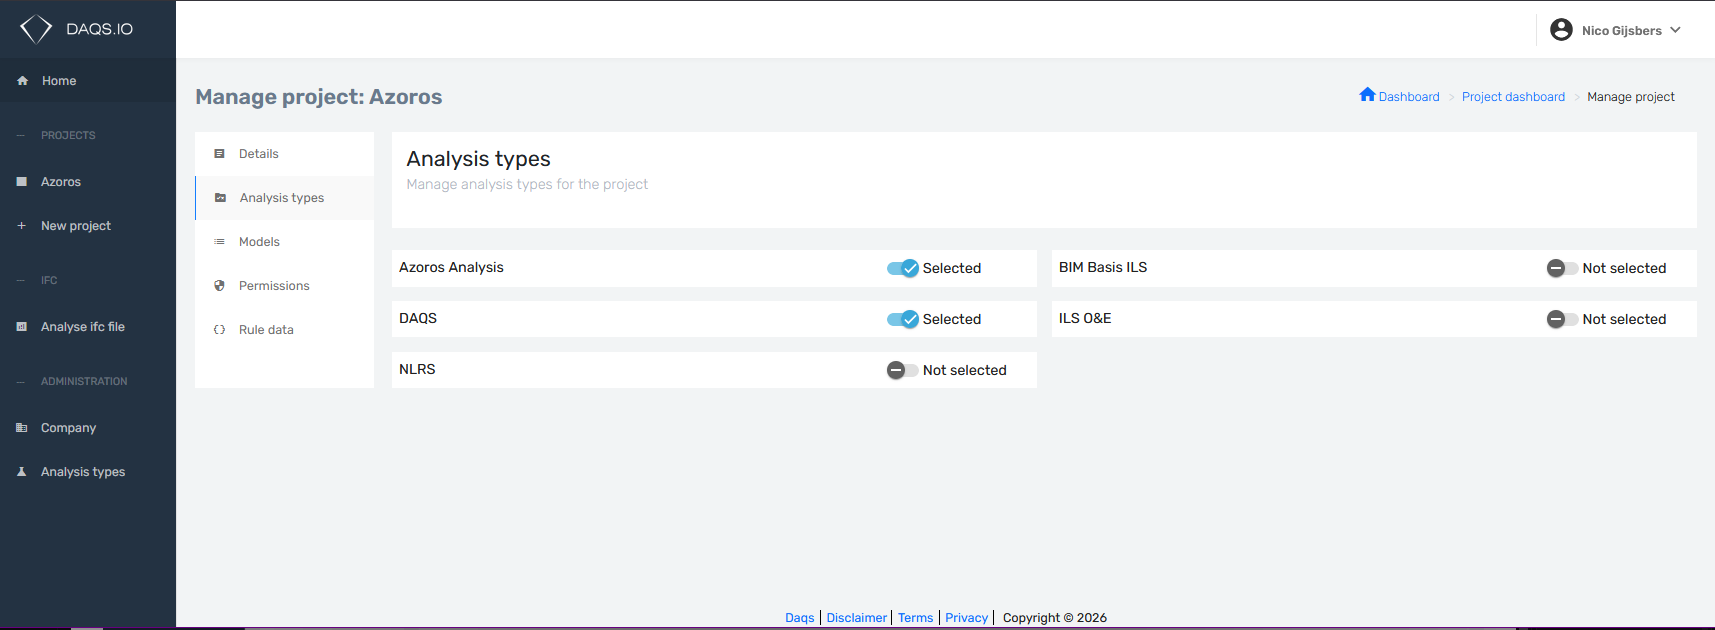Open the Disclaimer footer link
This screenshot has height=630, width=1715.
click(x=857, y=618)
